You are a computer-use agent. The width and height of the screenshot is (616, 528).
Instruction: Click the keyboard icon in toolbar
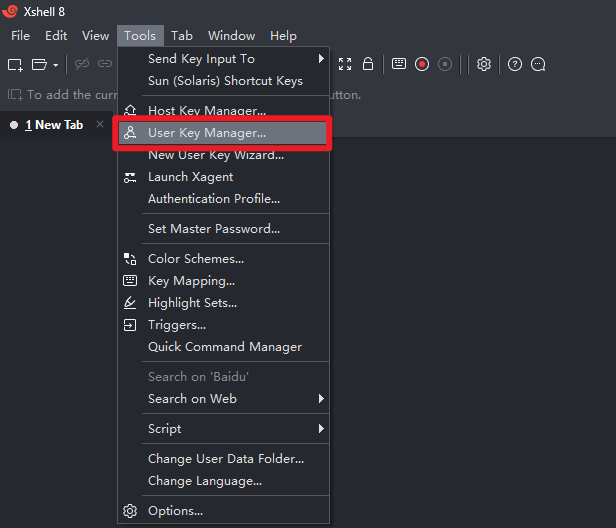point(399,64)
